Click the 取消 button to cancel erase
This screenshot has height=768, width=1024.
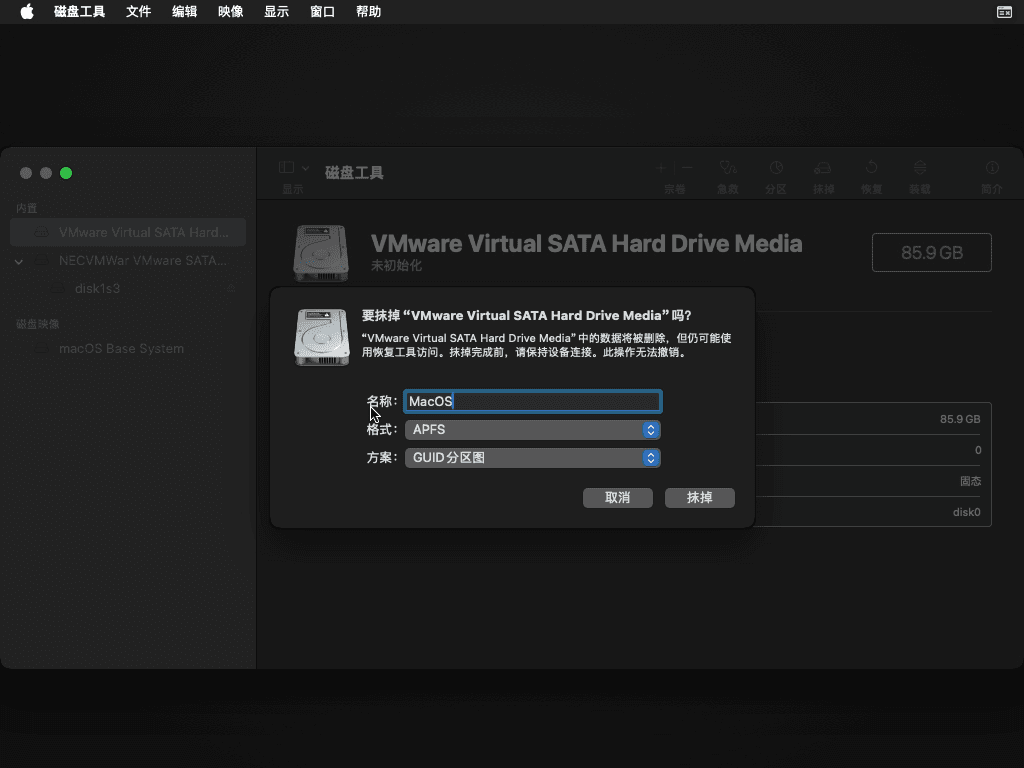tap(617, 498)
